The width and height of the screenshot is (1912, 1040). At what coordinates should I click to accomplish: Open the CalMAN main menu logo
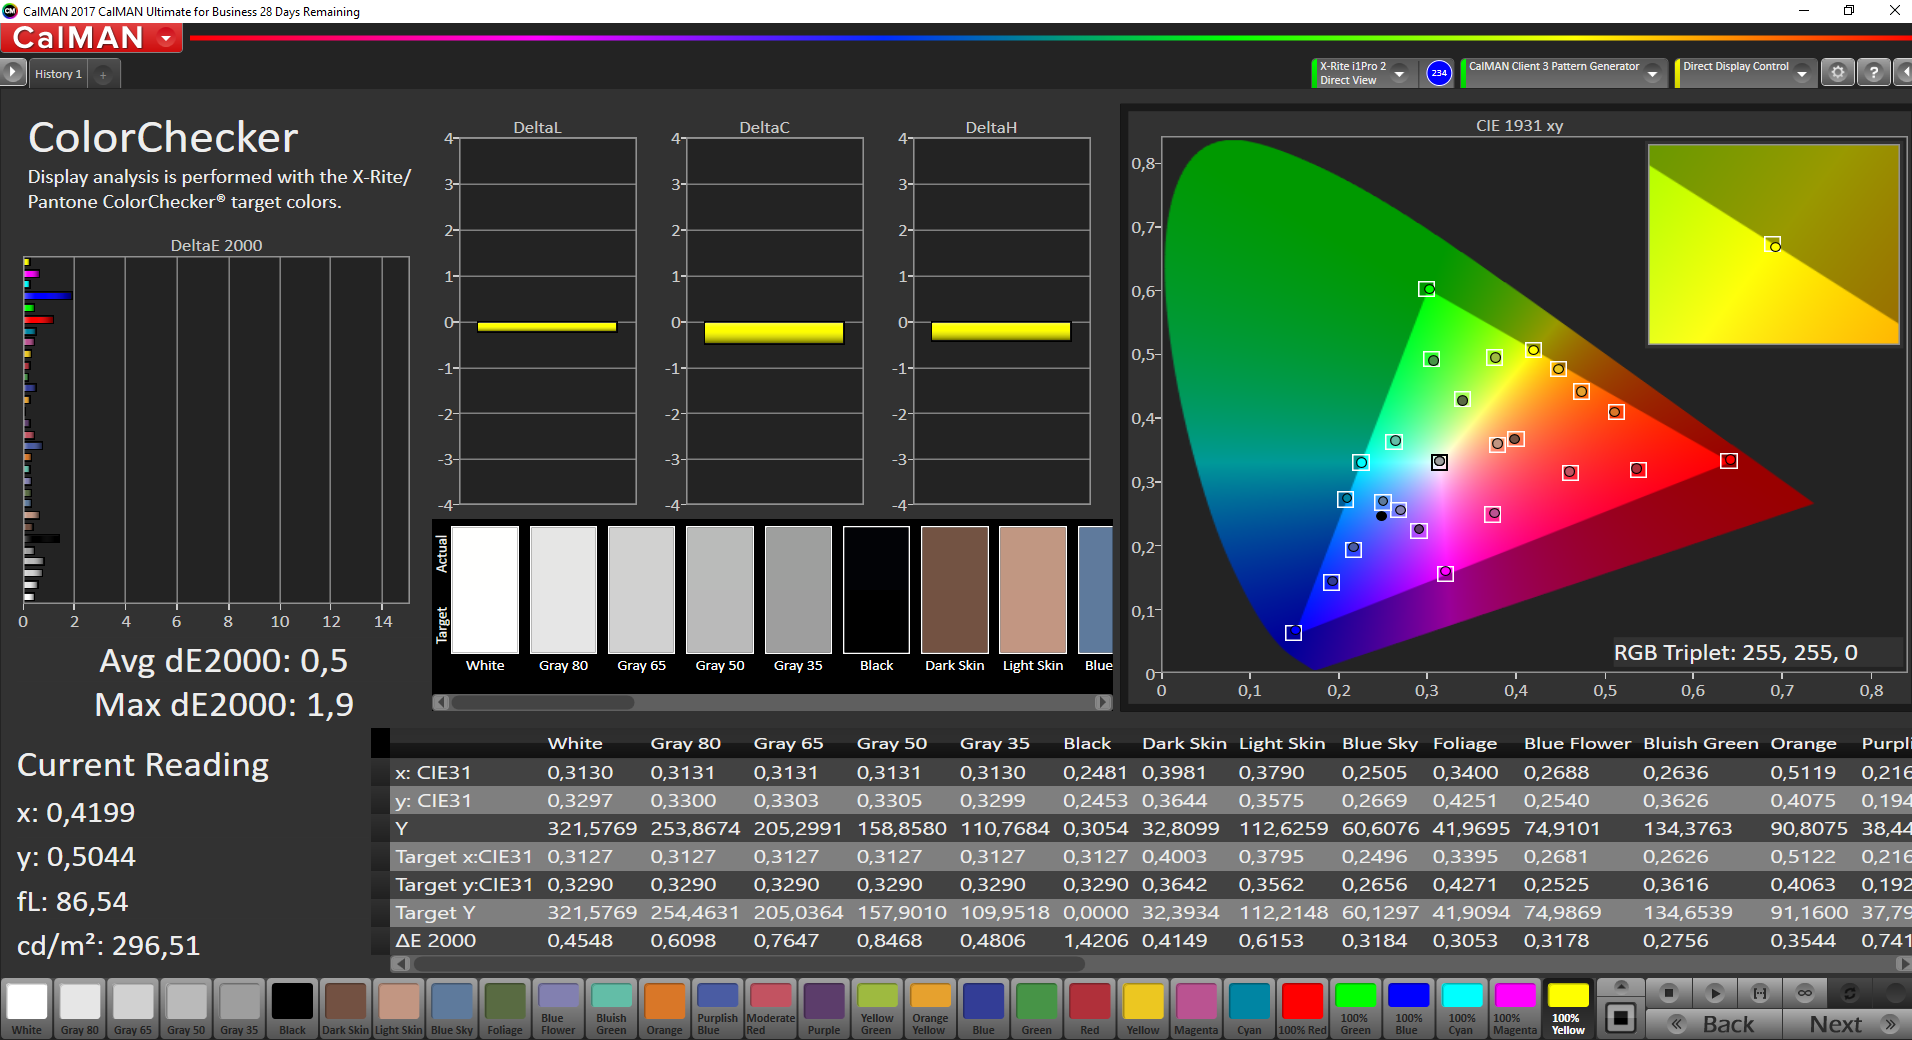click(x=92, y=38)
